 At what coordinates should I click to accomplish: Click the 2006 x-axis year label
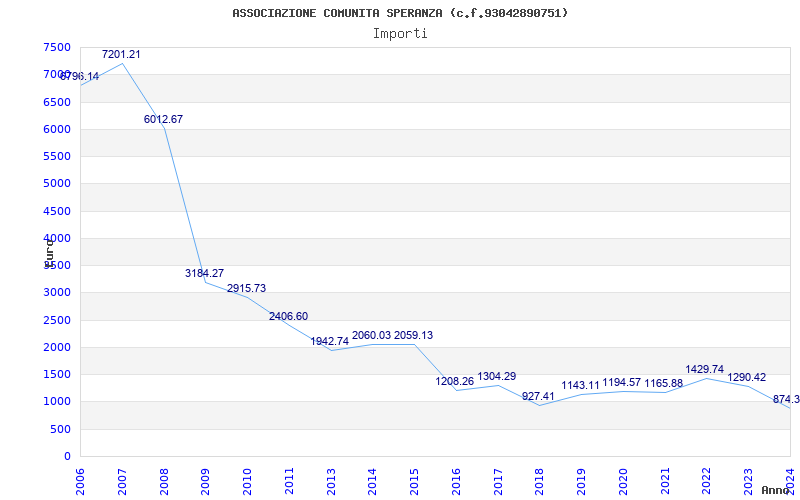click(81, 482)
